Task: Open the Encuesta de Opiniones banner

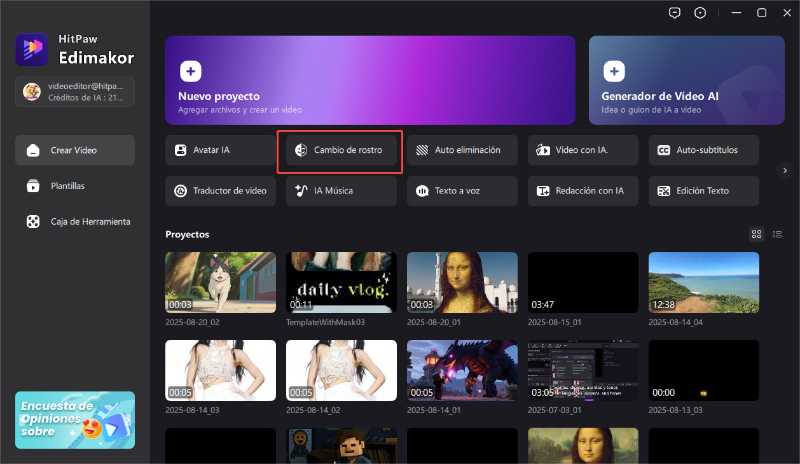Action: coord(75,420)
